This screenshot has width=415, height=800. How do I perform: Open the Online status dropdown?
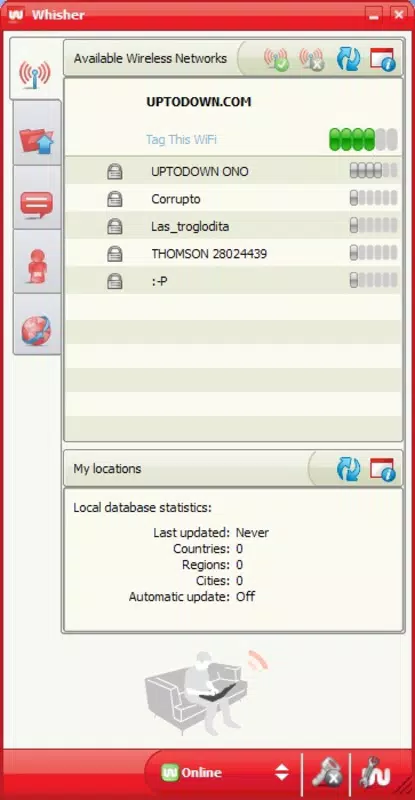pos(224,772)
